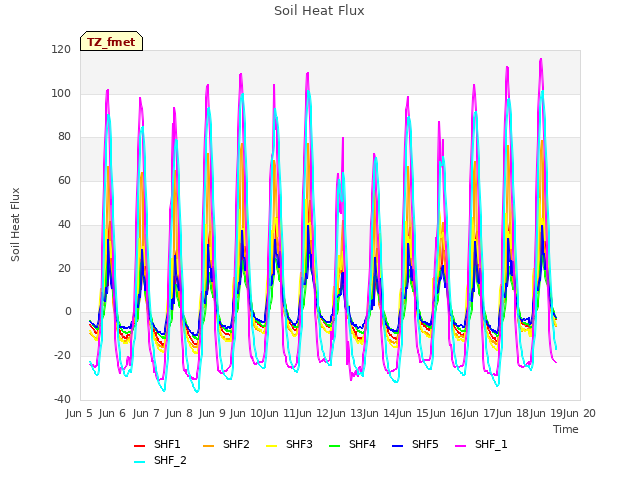Toggle the SHF_2 legend entry
Image resolution: width=640 pixels, height=480 pixels.
pos(160,460)
